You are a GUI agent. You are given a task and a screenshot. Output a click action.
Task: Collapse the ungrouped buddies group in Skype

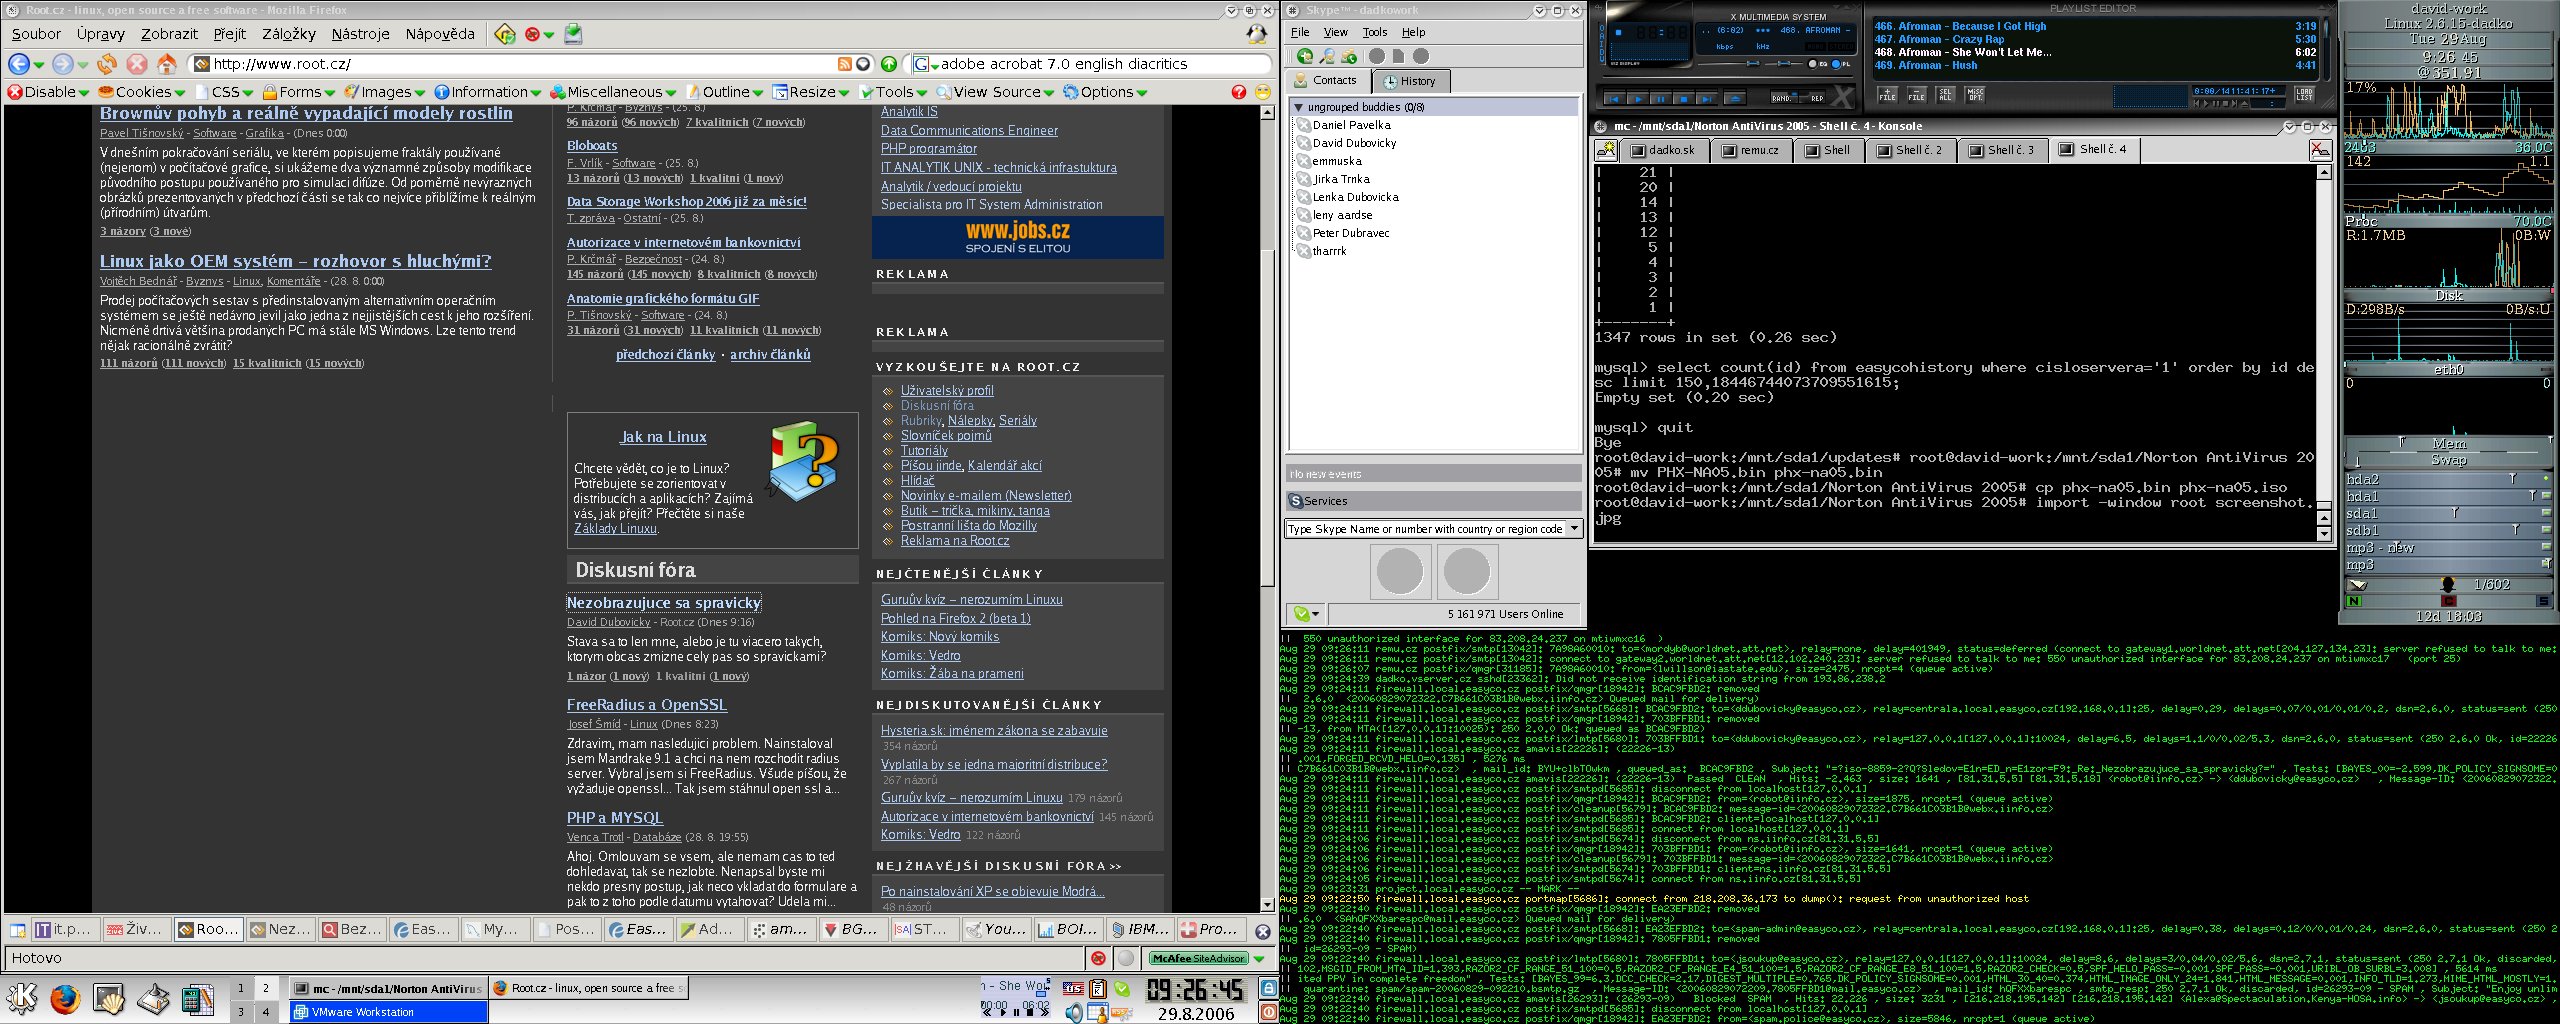1299,107
